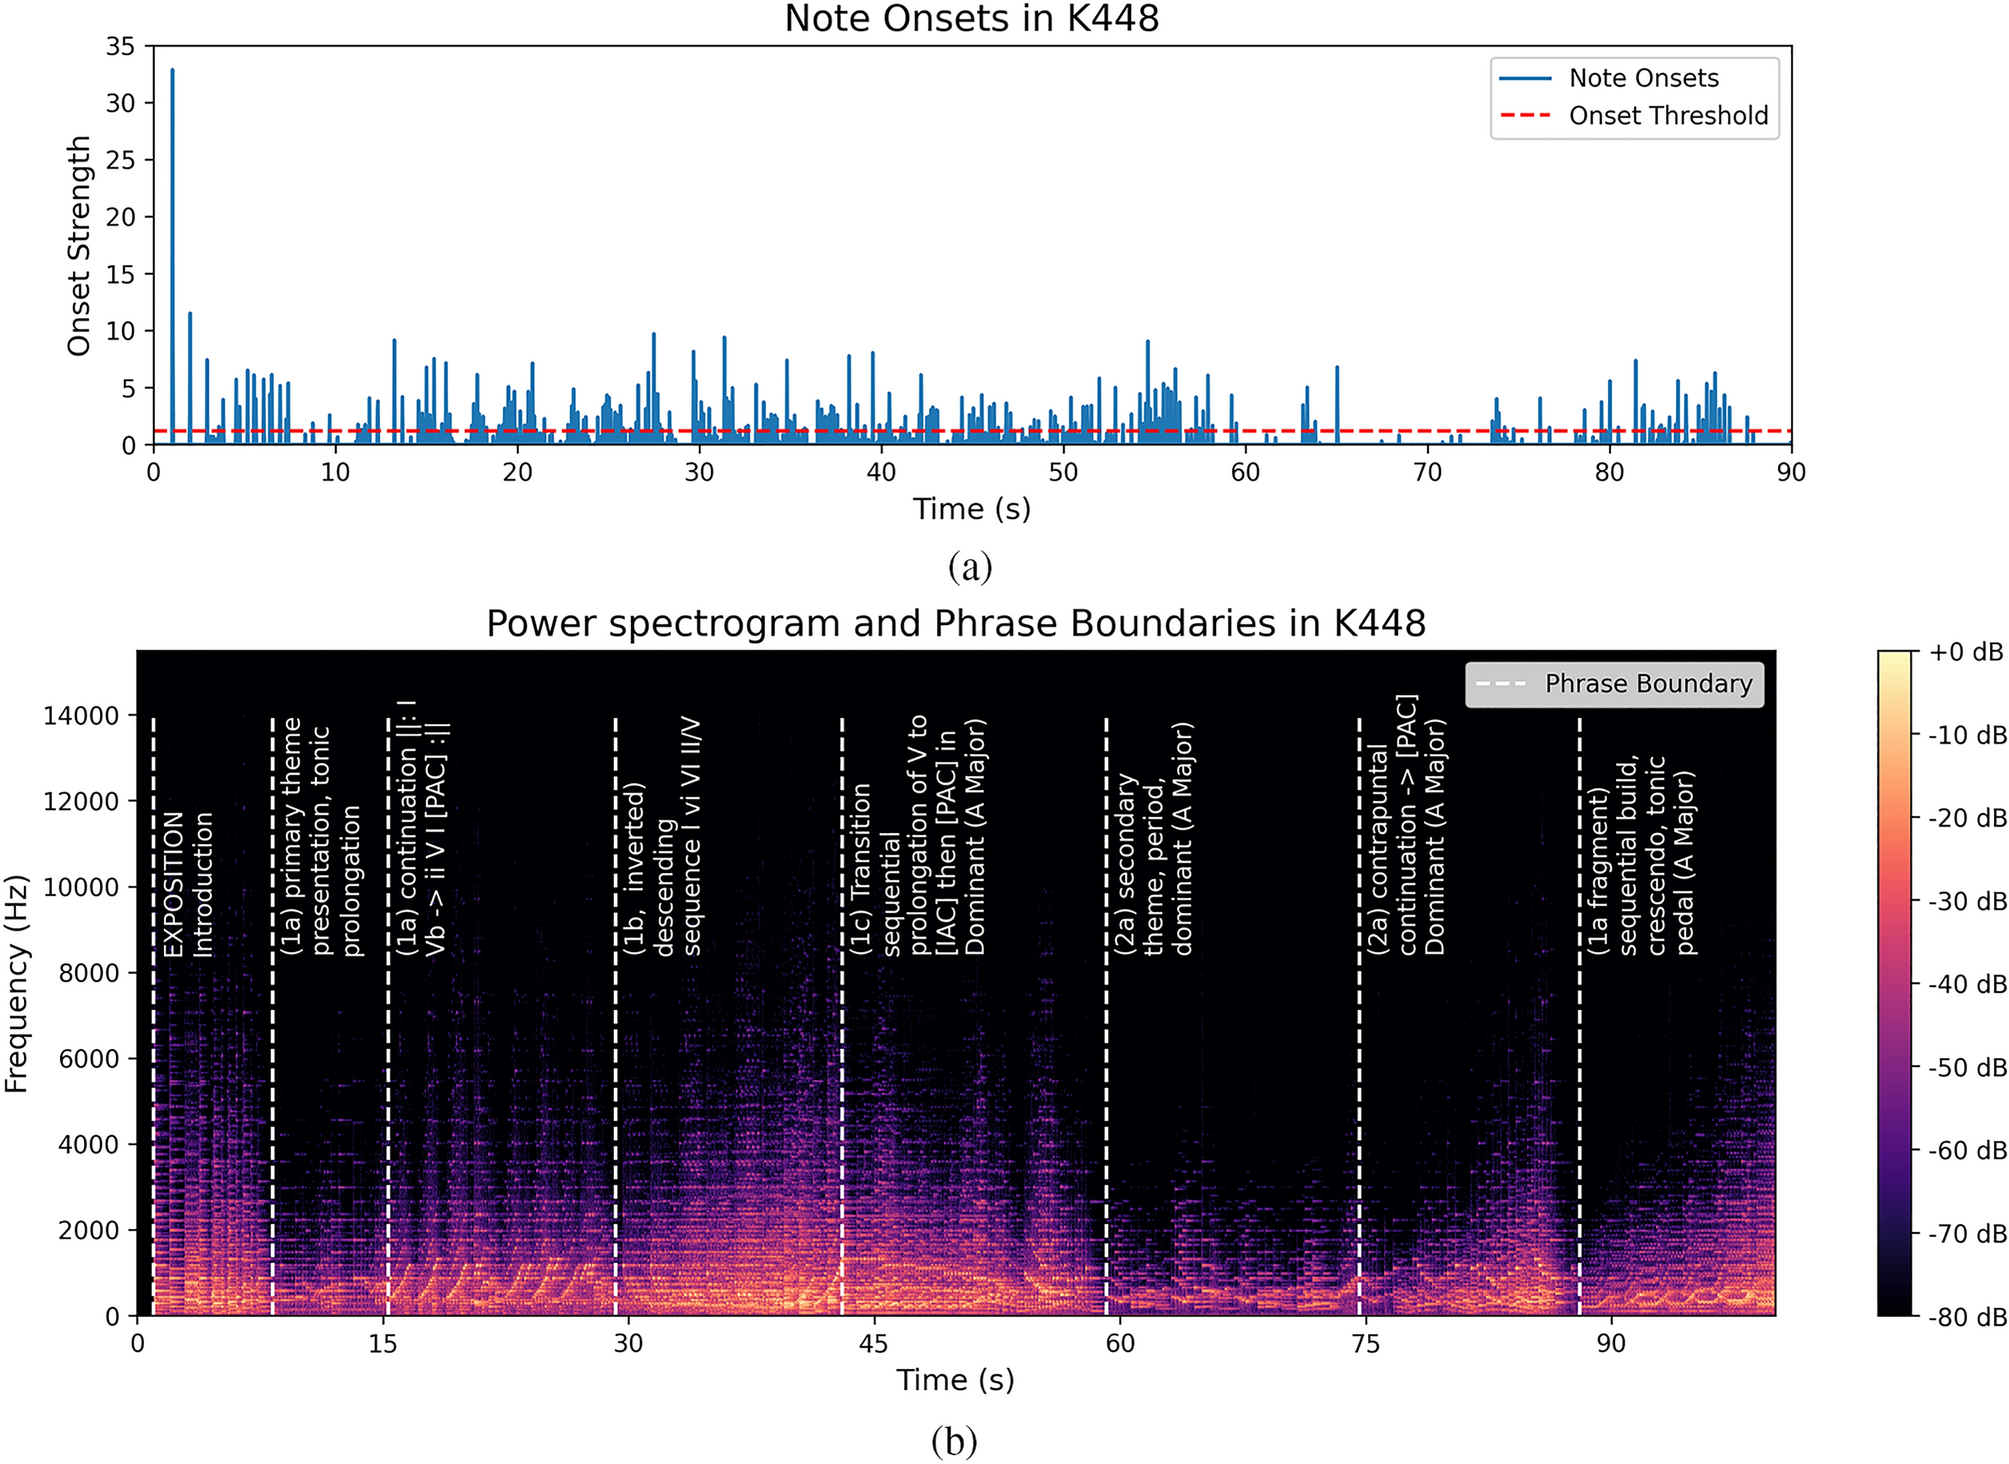Click the spectrogram title text

tap(955, 624)
